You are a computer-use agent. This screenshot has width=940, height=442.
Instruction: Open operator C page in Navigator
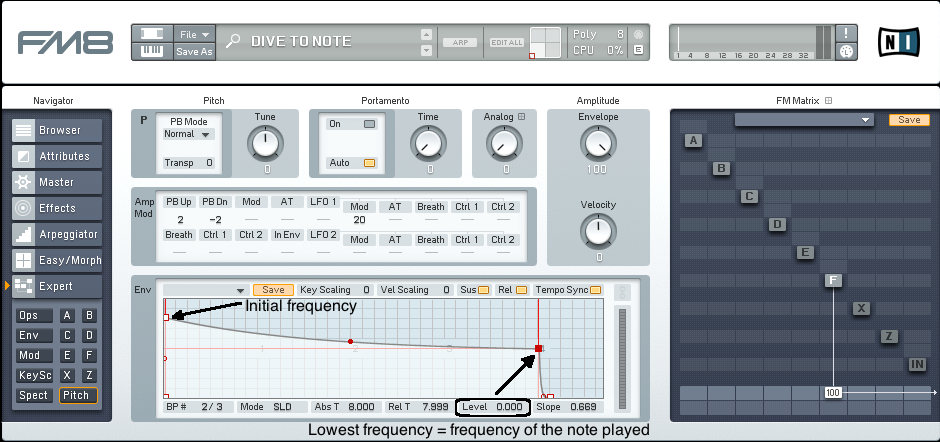pos(67,335)
